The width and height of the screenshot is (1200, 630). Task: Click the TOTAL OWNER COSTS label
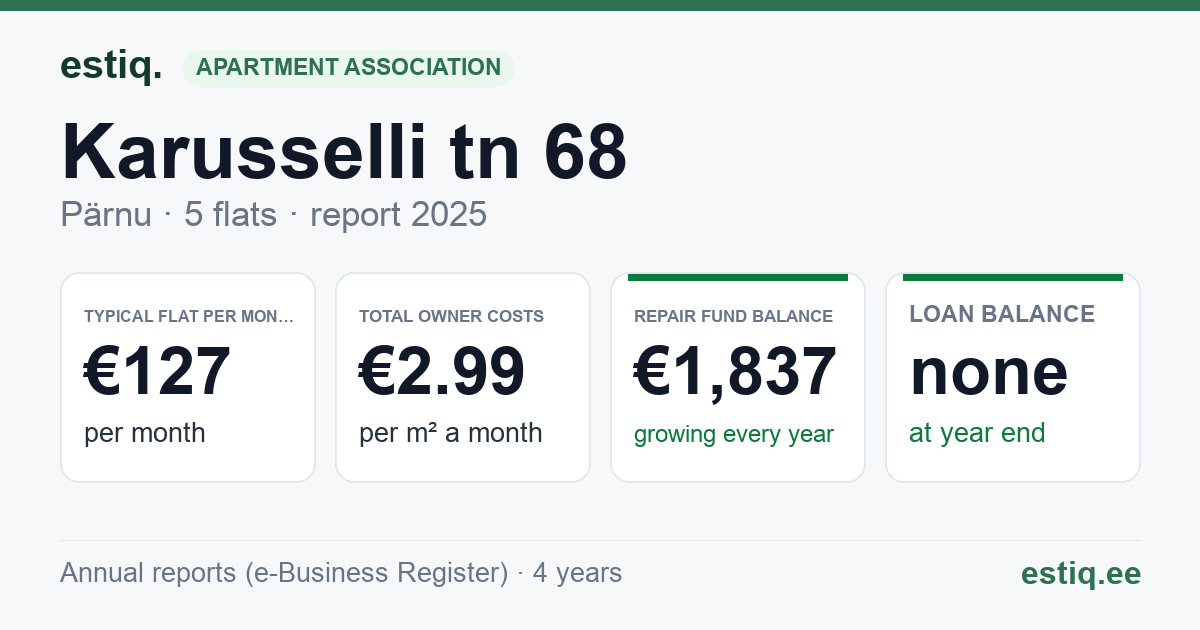click(x=451, y=317)
